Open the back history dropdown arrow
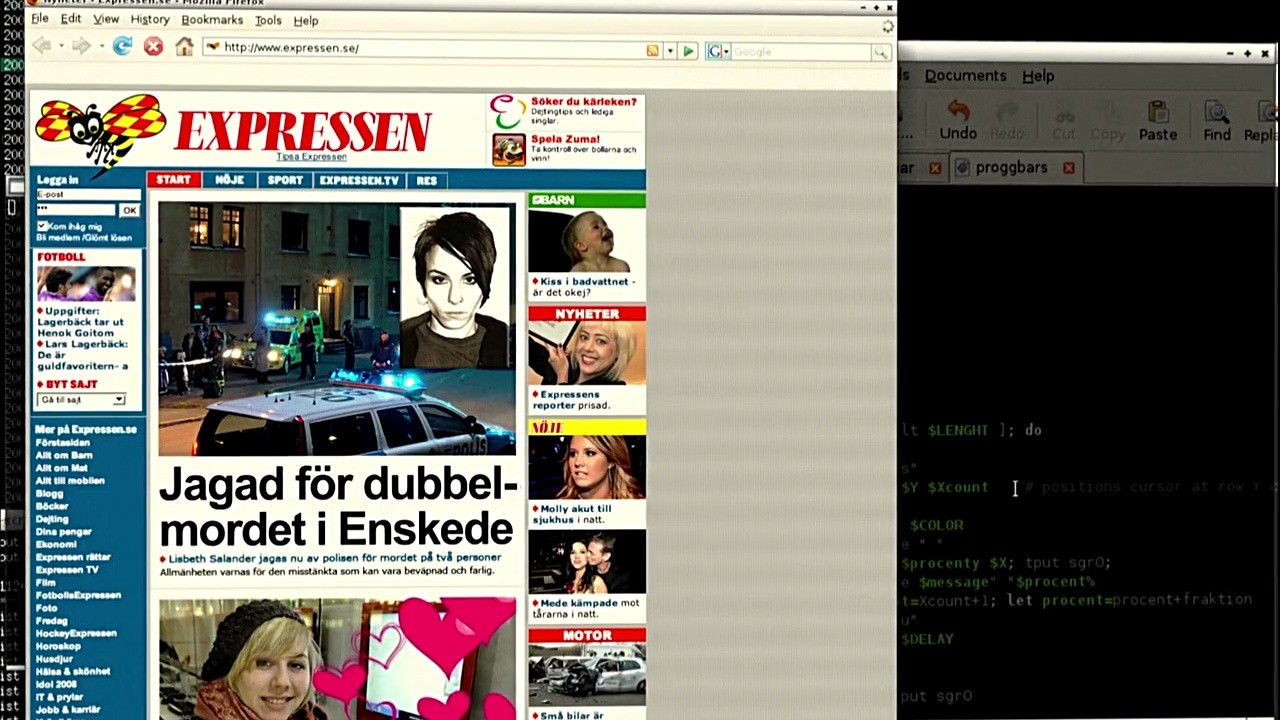The width and height of the screenshot is (1280, 720). 60,47
